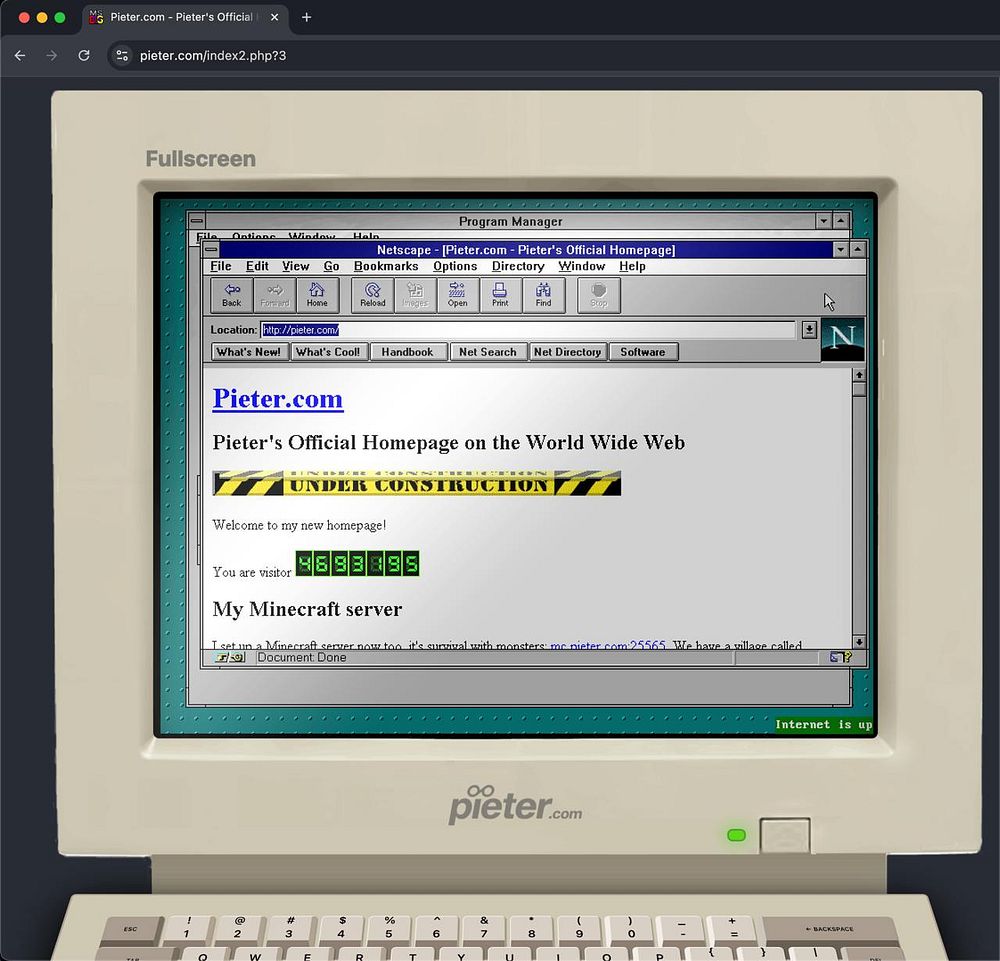
Task: Open the Bookmarks menu in Netscape
Action: pos(386,266)
